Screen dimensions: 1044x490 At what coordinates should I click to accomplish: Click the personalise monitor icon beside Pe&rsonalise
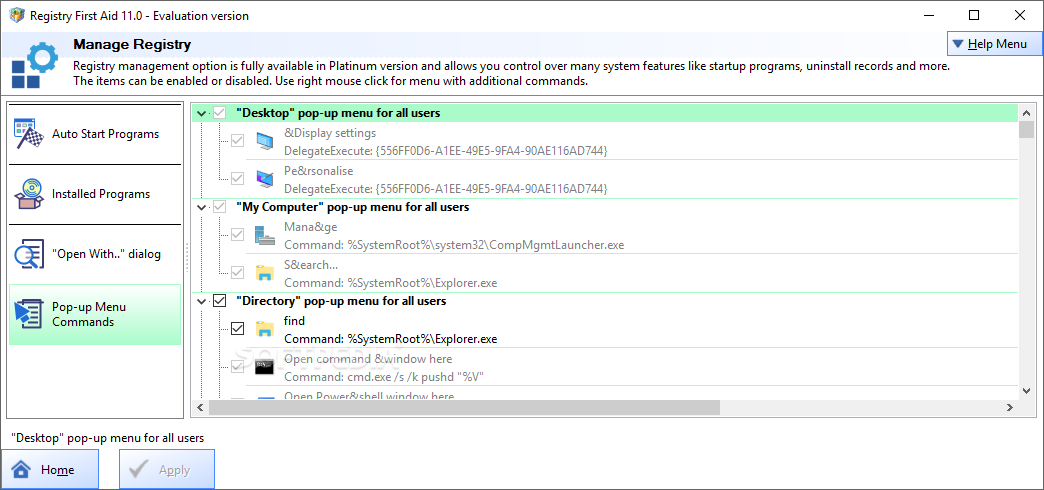[264, 179]
